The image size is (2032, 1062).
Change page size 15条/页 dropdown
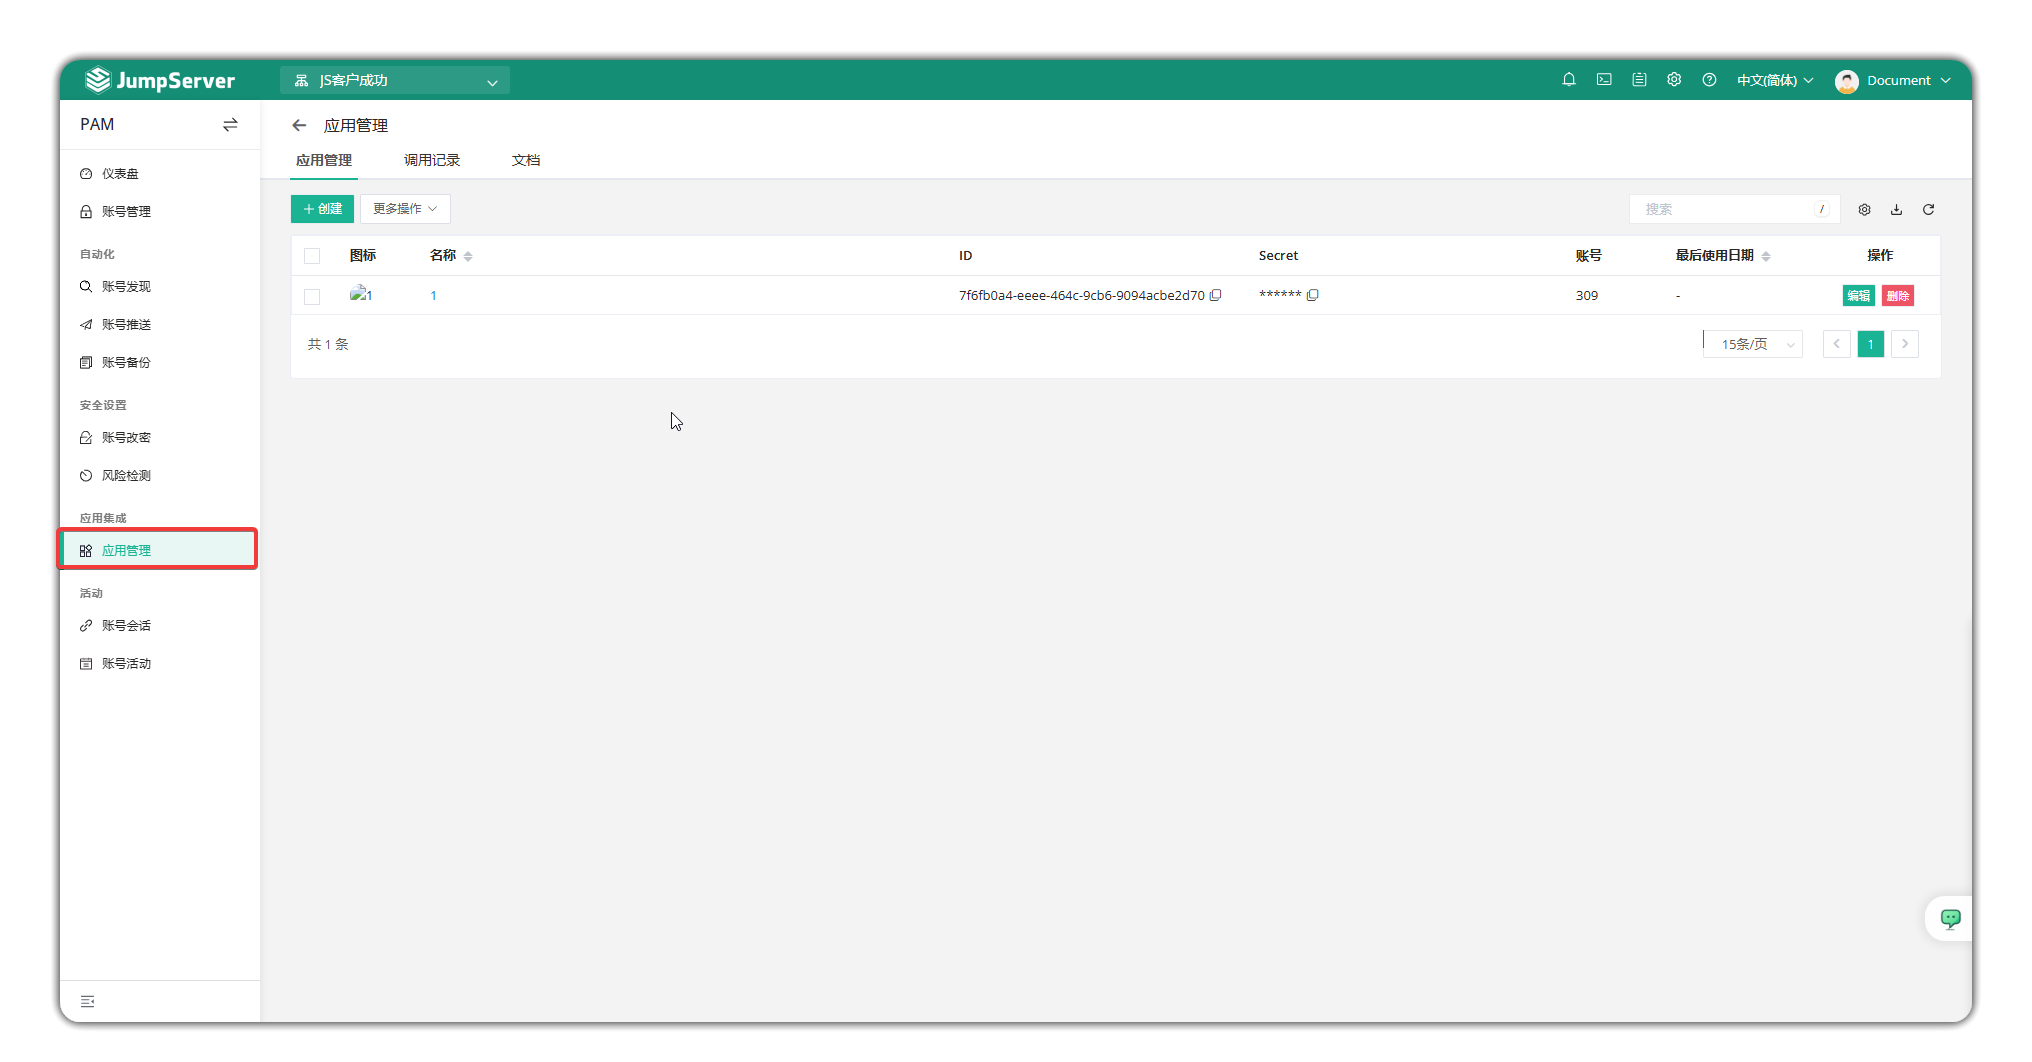pyautogui.click(x=1753, y=344)
